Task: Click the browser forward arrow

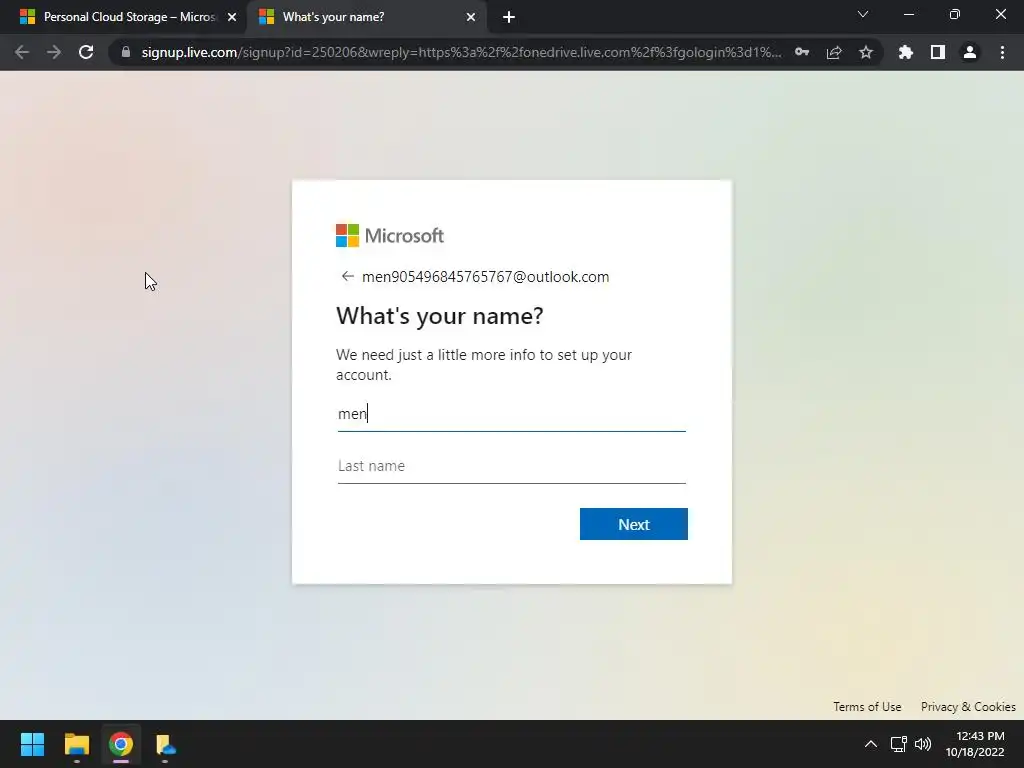Action: [54, 52]
